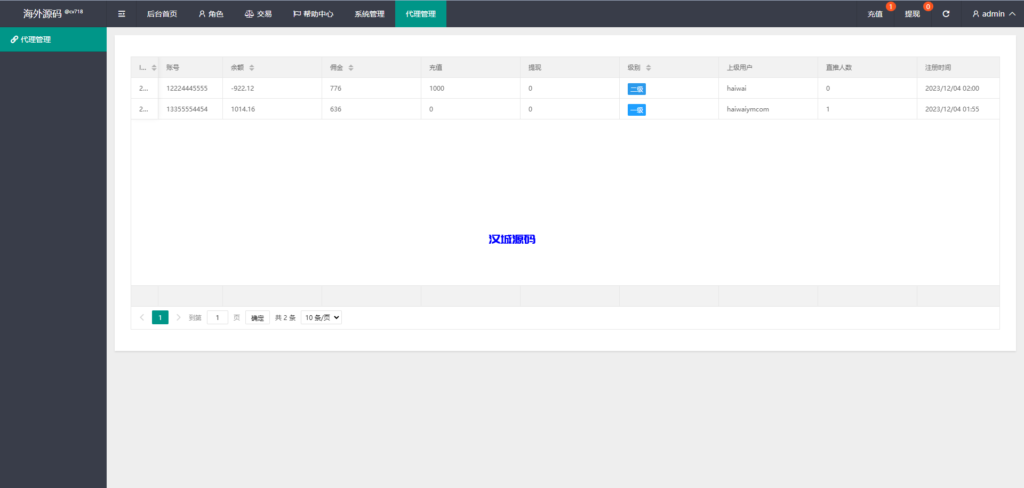Screen dimensions: 1024x488
Task: Sort by the 佣金 column arrows
Action: 351,68
